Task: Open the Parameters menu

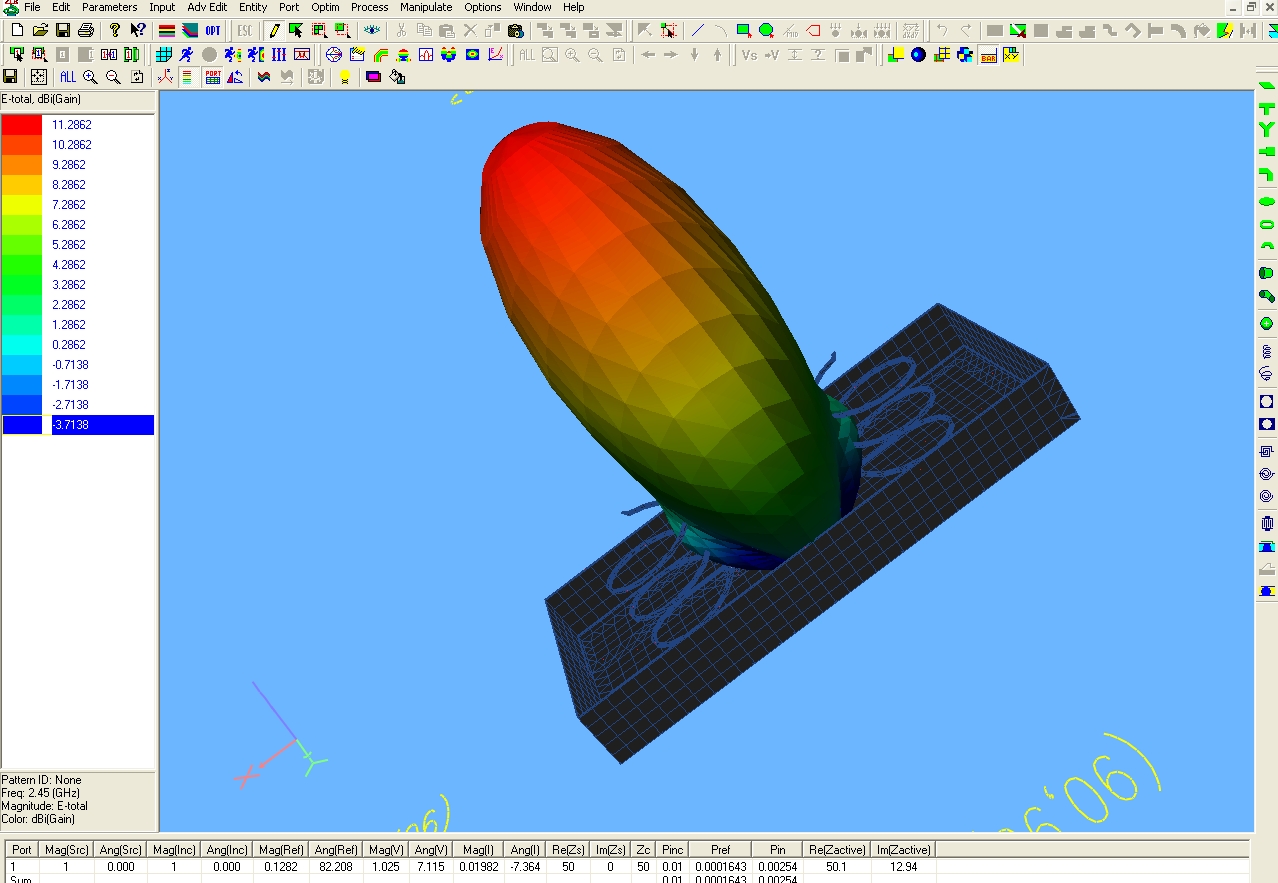Action: 109,7
